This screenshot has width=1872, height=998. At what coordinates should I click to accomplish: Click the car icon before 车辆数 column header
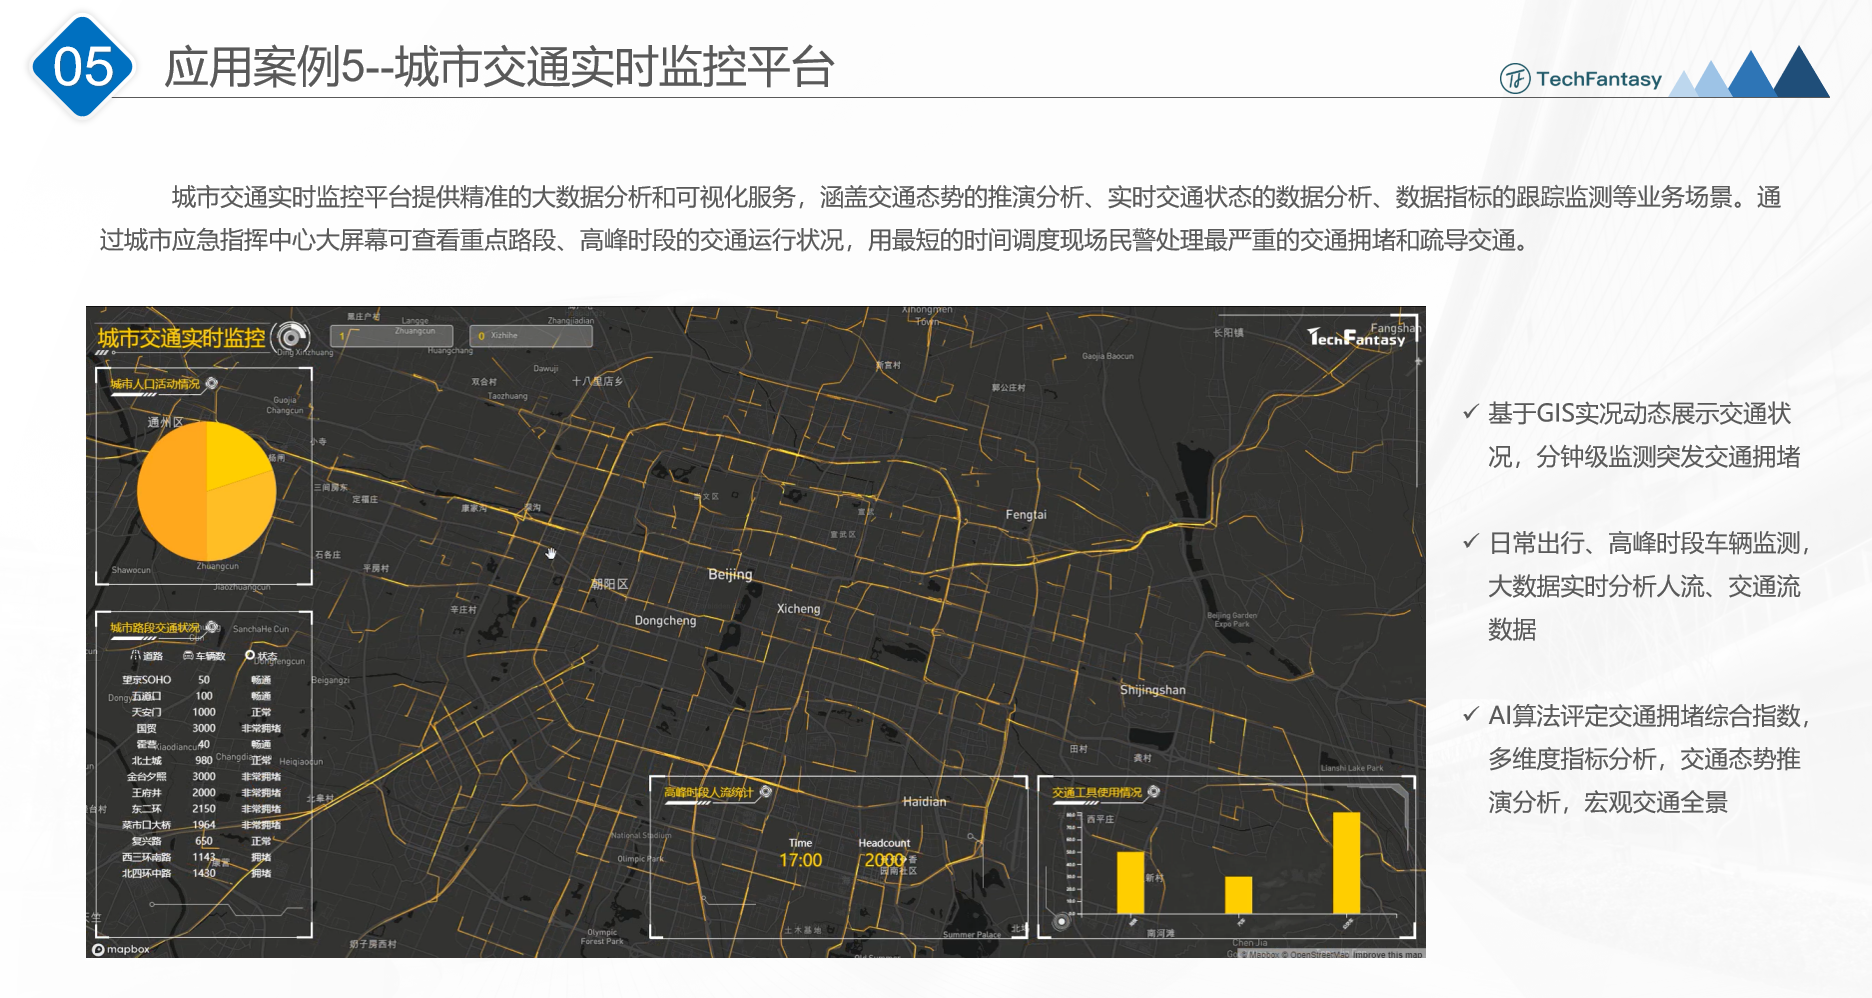(x=188, y=655)
